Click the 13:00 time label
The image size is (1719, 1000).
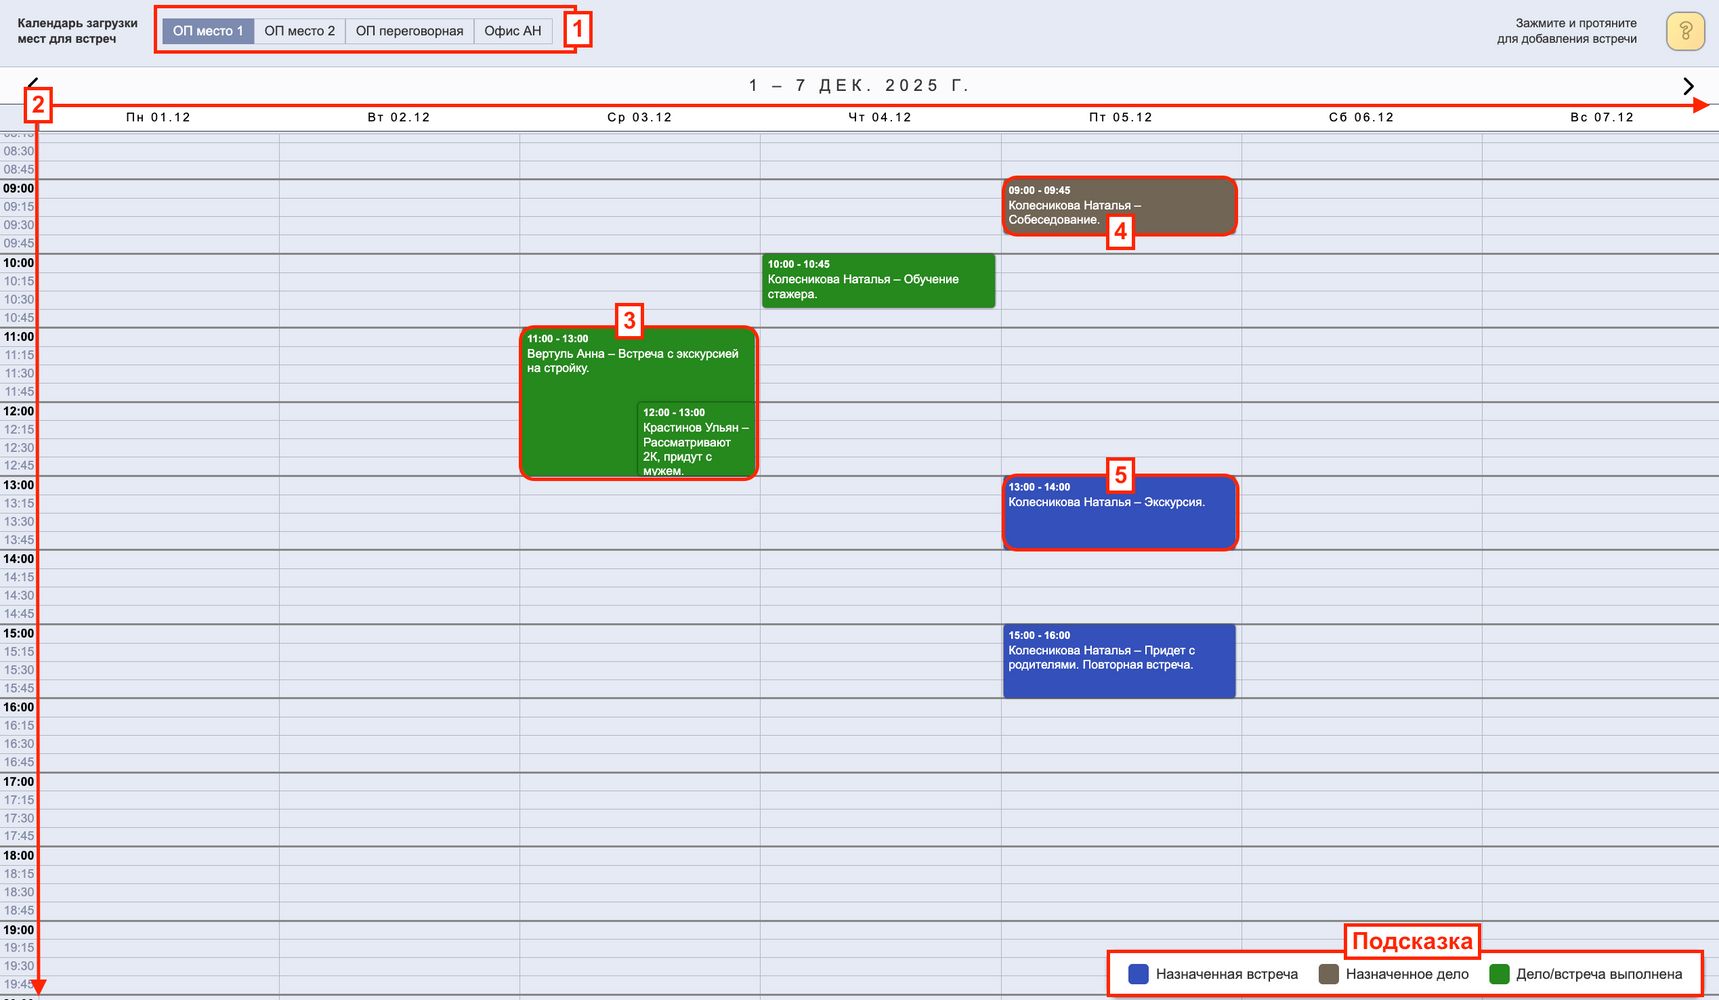(19, 485)
